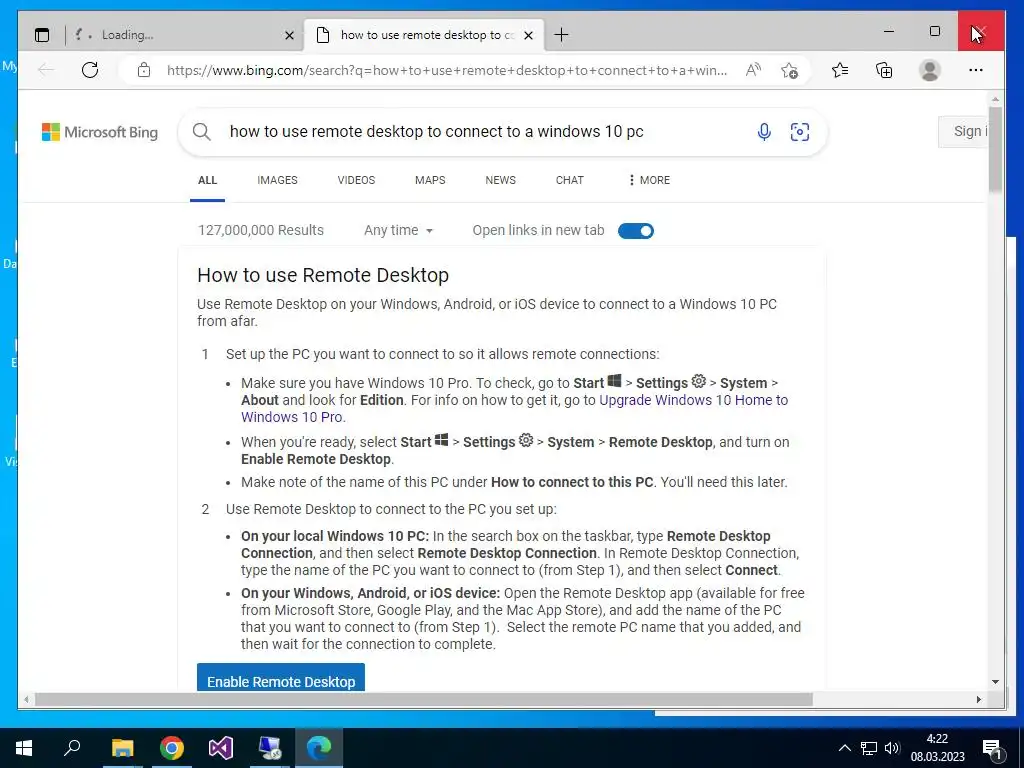Close the remote desktop search tab
Image resolution: width=1024 pixels, height=768 pixels.
click(528, 35)
